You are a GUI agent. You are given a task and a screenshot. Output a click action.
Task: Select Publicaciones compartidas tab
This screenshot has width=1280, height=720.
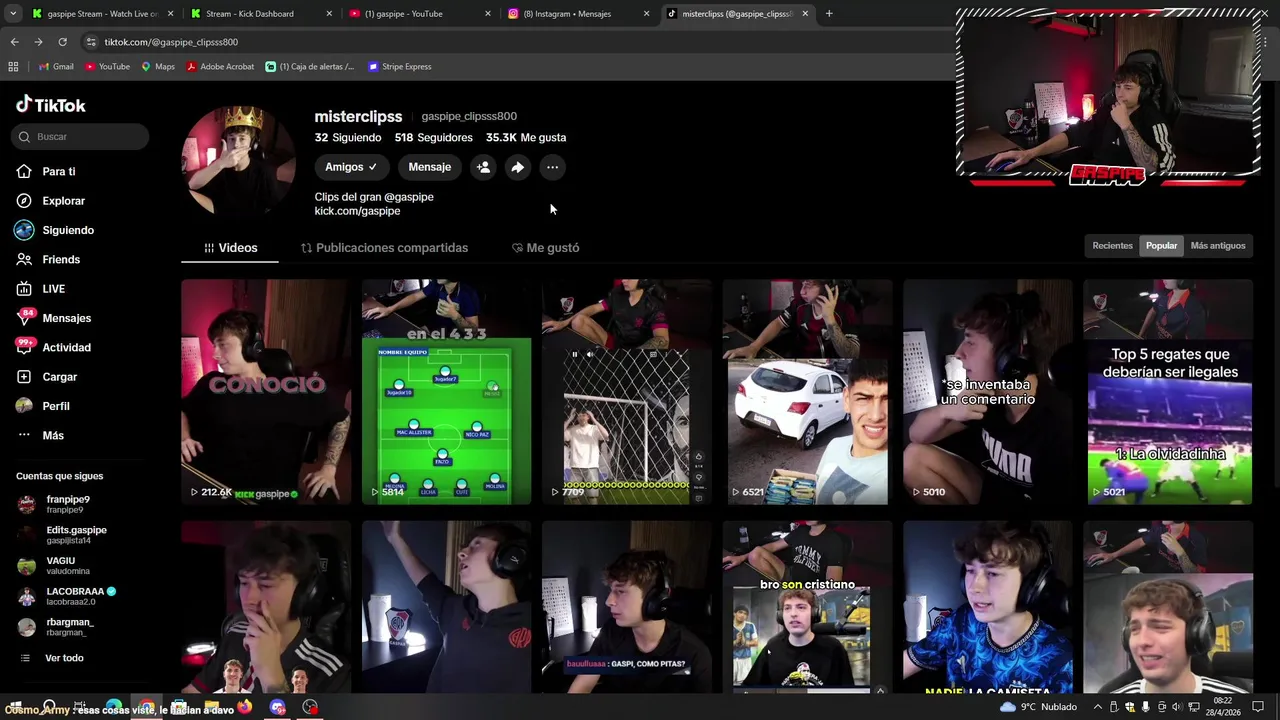tap(384, 248)
